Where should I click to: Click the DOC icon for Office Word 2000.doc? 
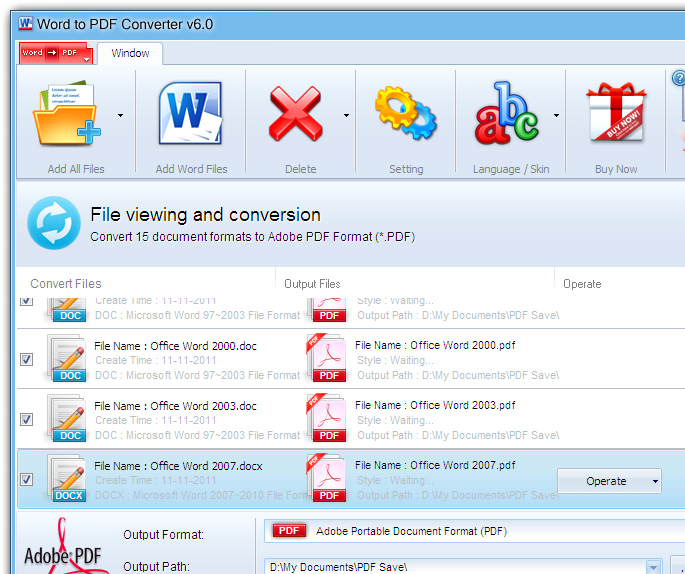[67, 359]
